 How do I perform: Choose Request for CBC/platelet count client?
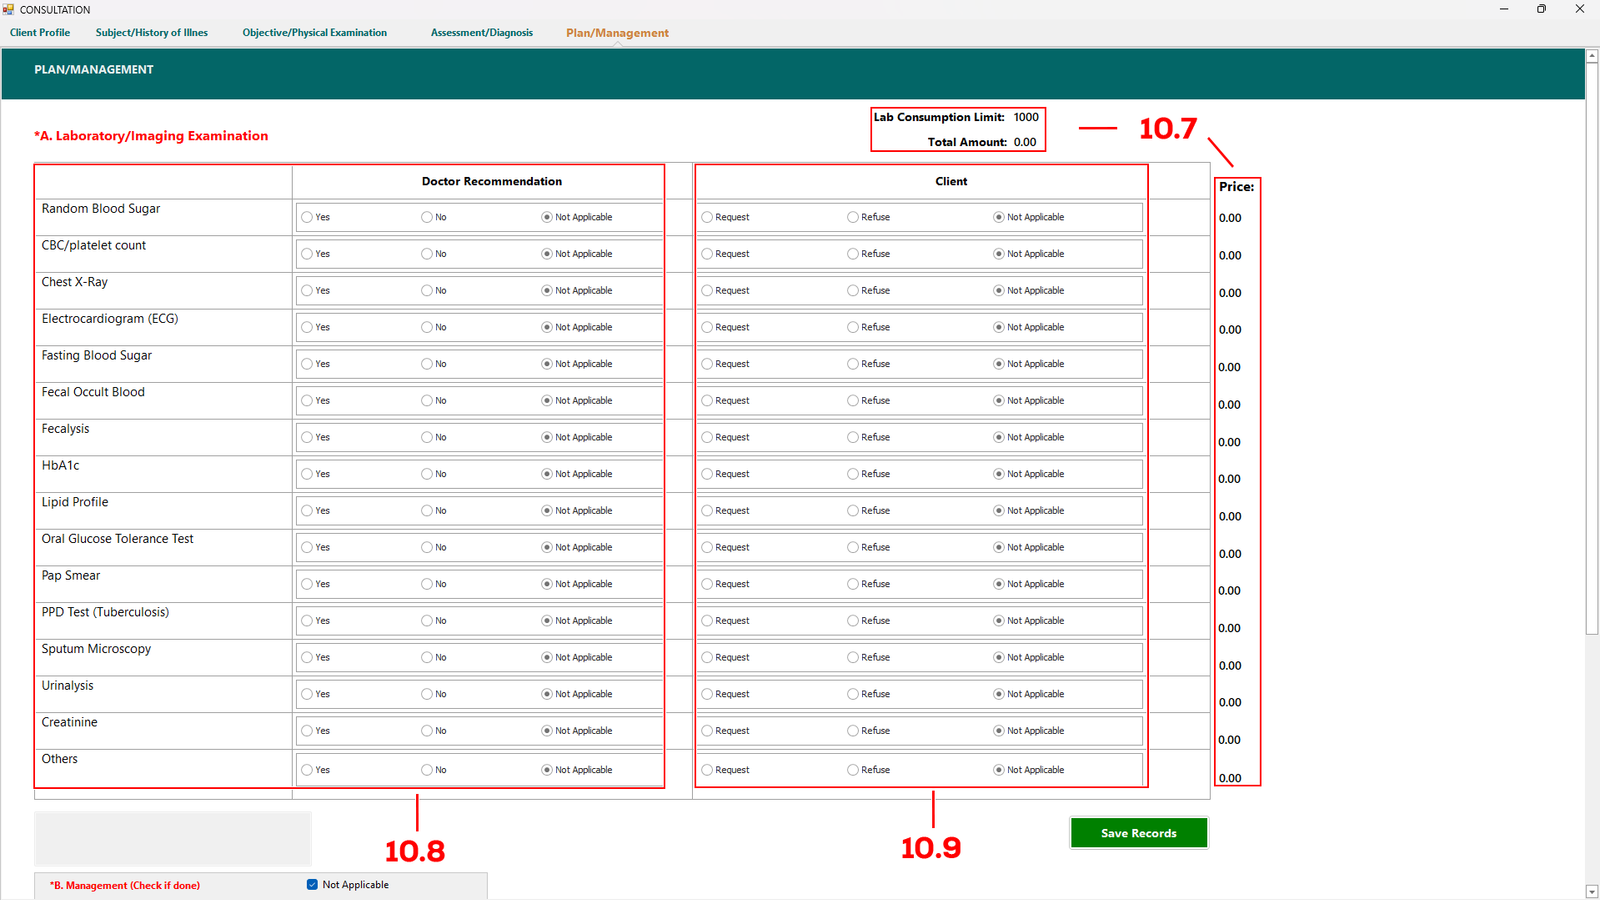click(707, 254)
